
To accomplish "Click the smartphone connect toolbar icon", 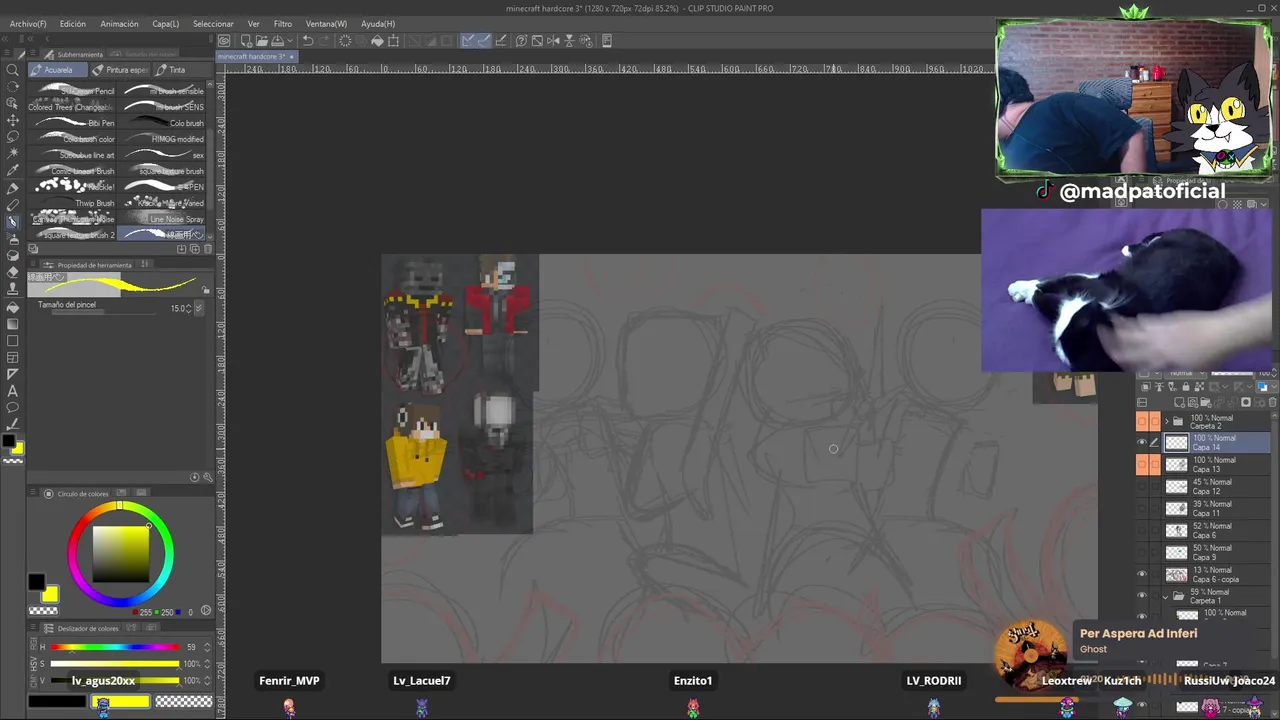I will click(608, 41).
